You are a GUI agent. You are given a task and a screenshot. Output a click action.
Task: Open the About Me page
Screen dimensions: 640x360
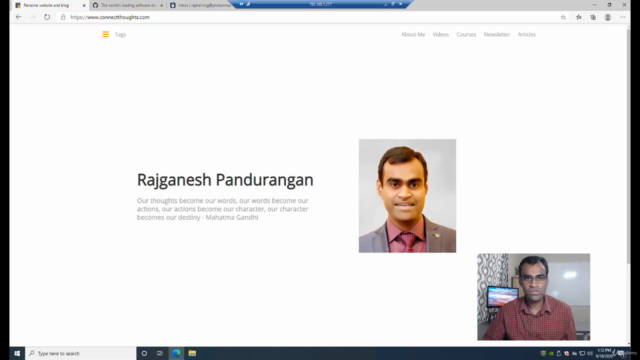pos(413,34)
